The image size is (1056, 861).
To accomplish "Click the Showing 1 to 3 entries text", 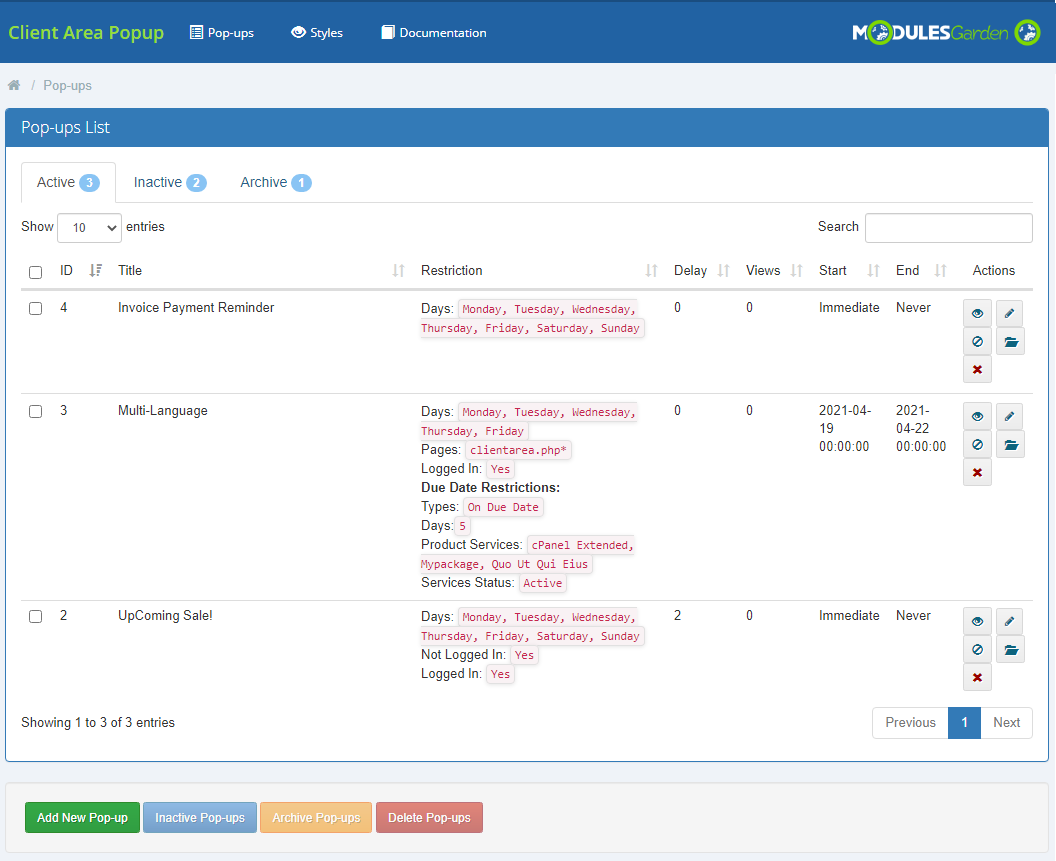I will click(x=98, y=722).
